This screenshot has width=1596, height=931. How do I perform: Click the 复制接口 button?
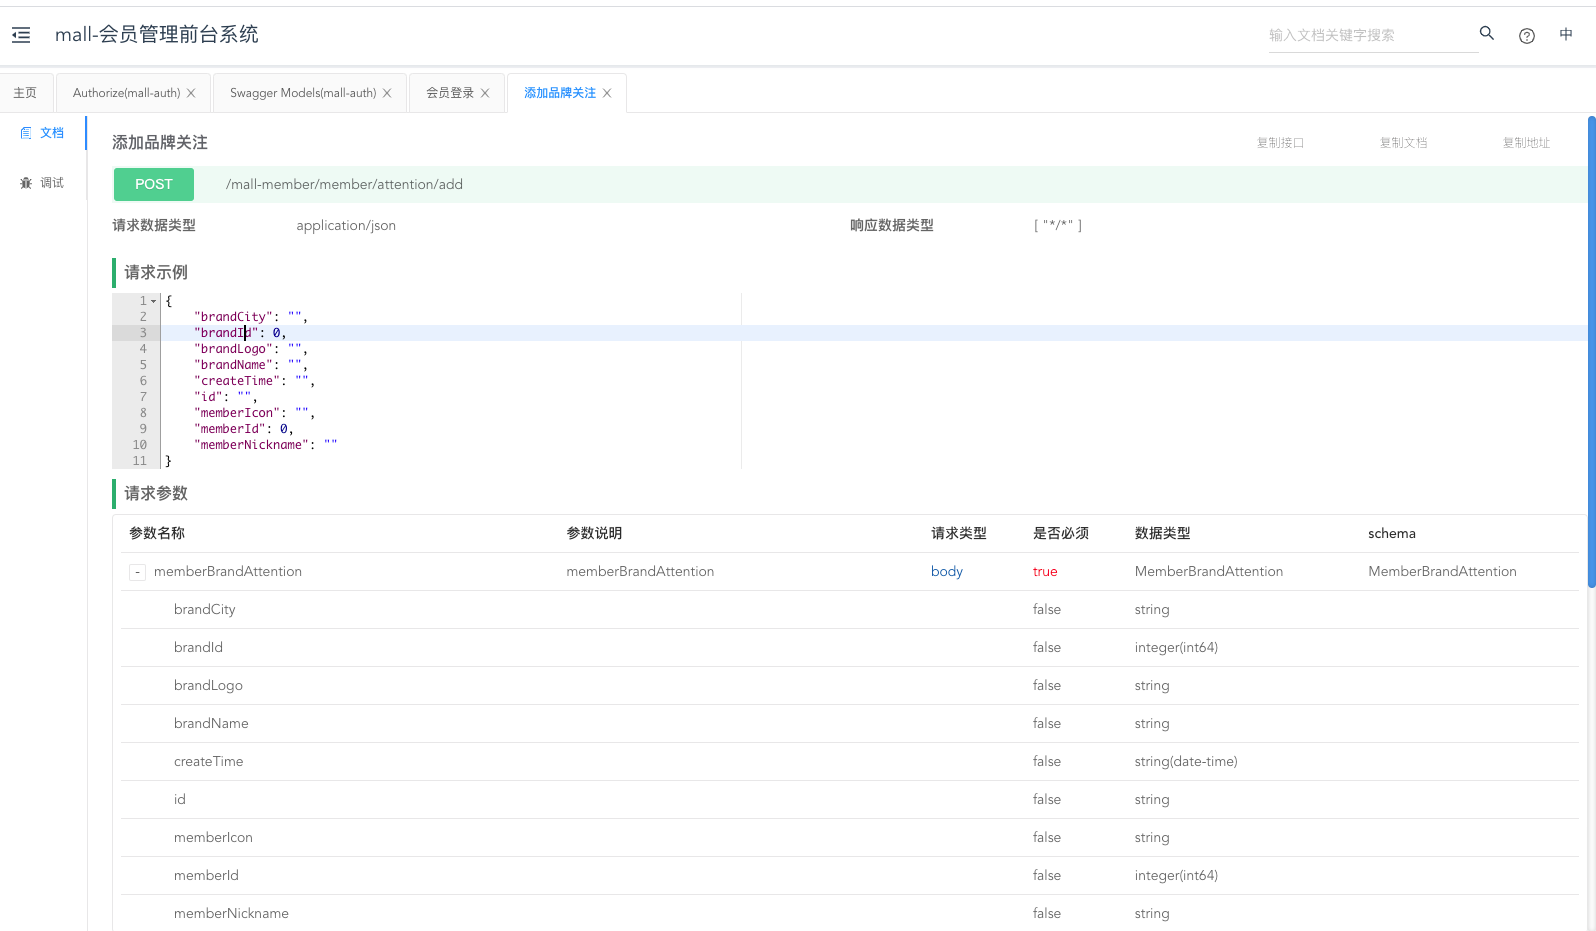point(1281,143)
